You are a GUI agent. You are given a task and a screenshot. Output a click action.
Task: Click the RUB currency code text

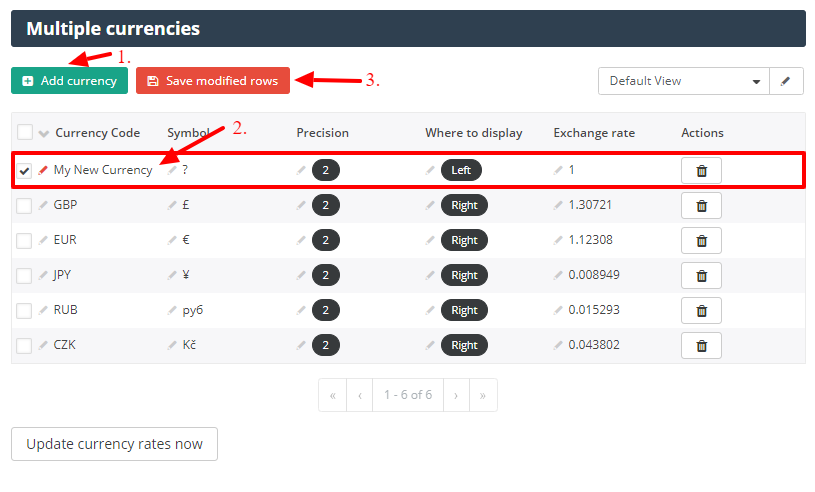coord(65,310)
